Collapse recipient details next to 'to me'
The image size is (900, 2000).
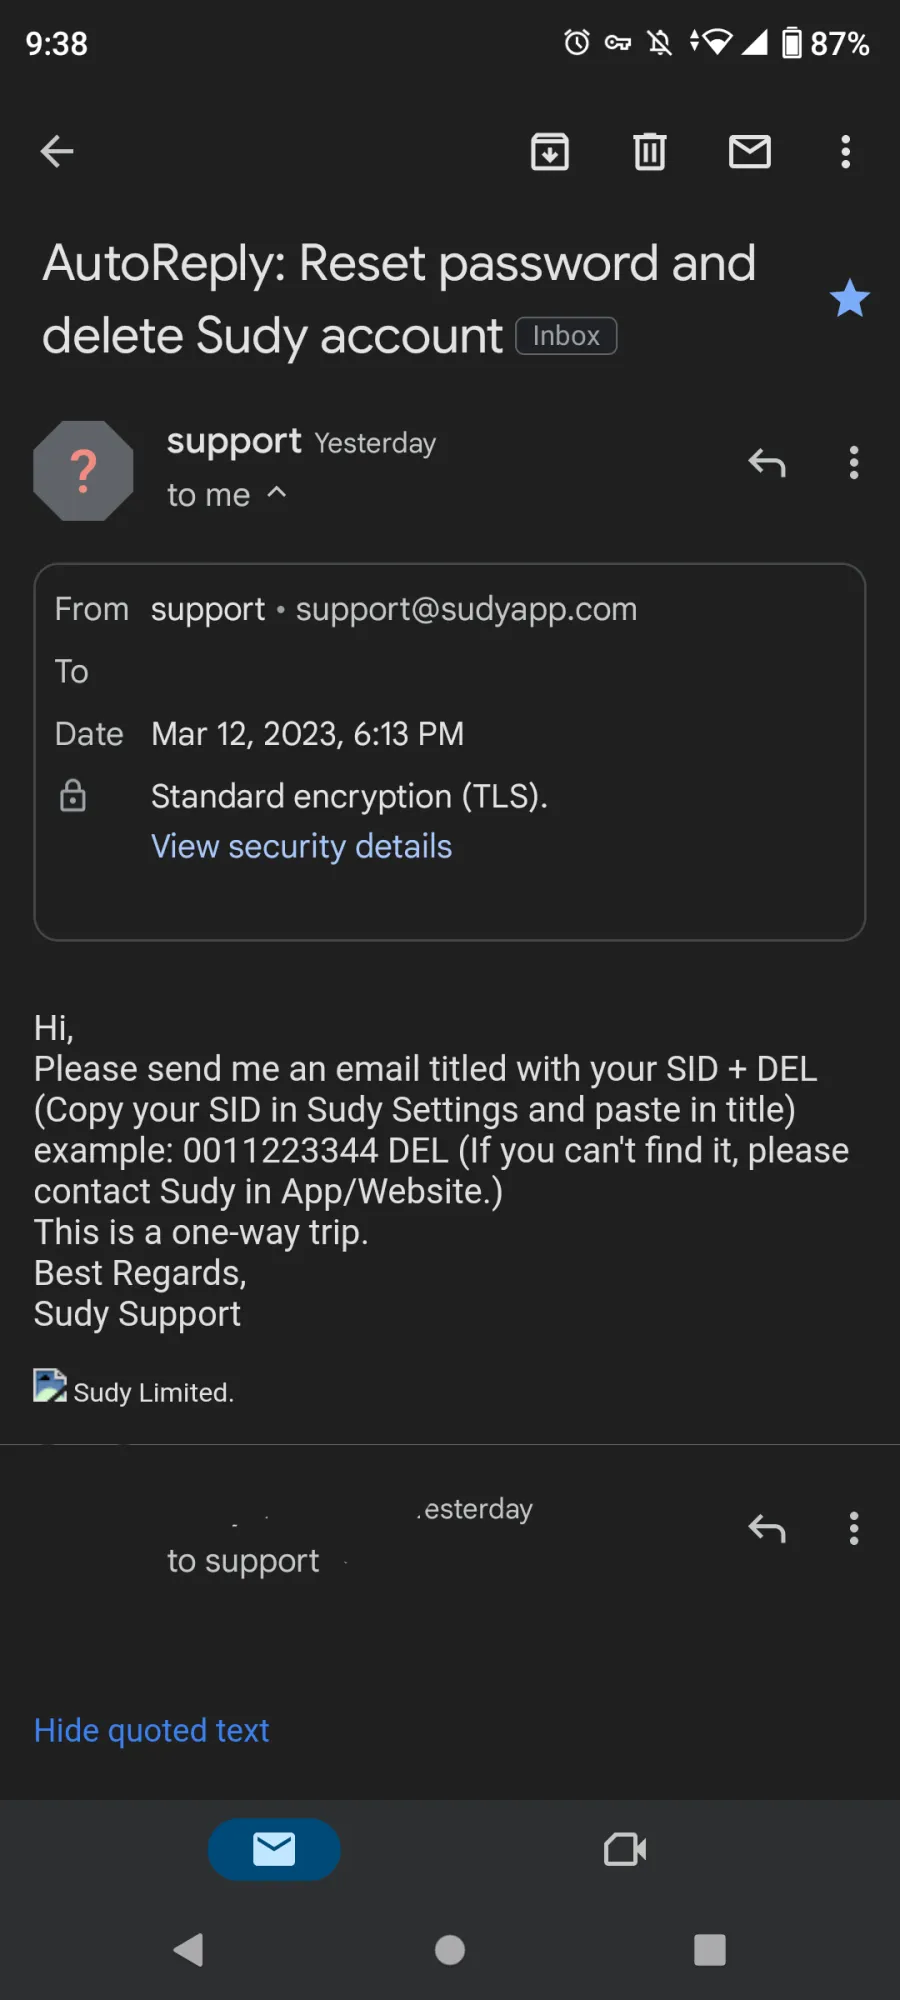pos(277,493)
